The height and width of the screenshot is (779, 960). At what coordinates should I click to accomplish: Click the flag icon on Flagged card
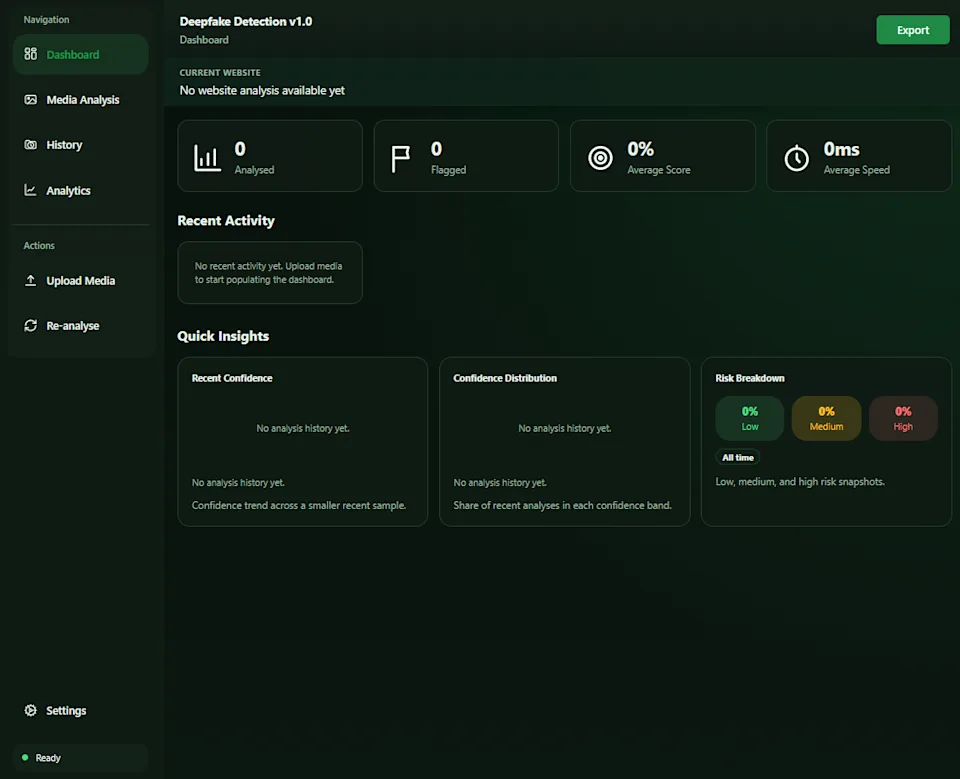[x=400, y=159]
